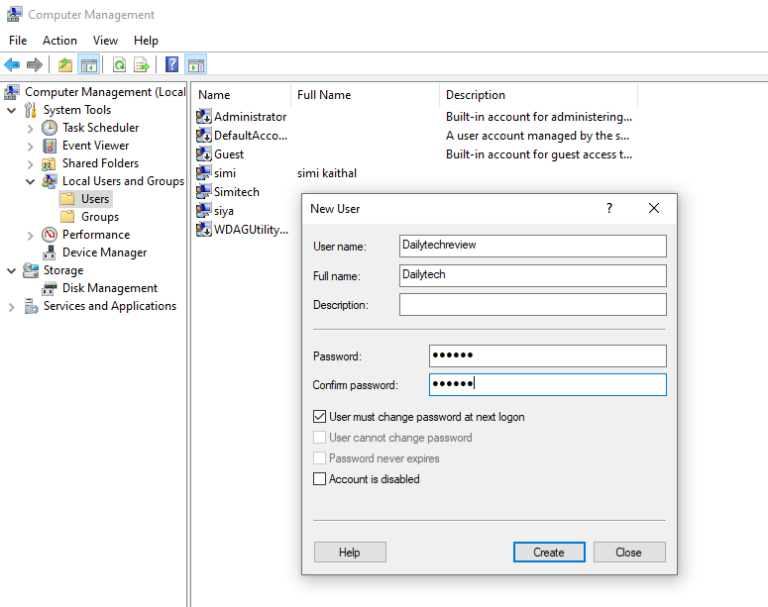
Task: Check the Account is disabled box
Action: point(319,479)
